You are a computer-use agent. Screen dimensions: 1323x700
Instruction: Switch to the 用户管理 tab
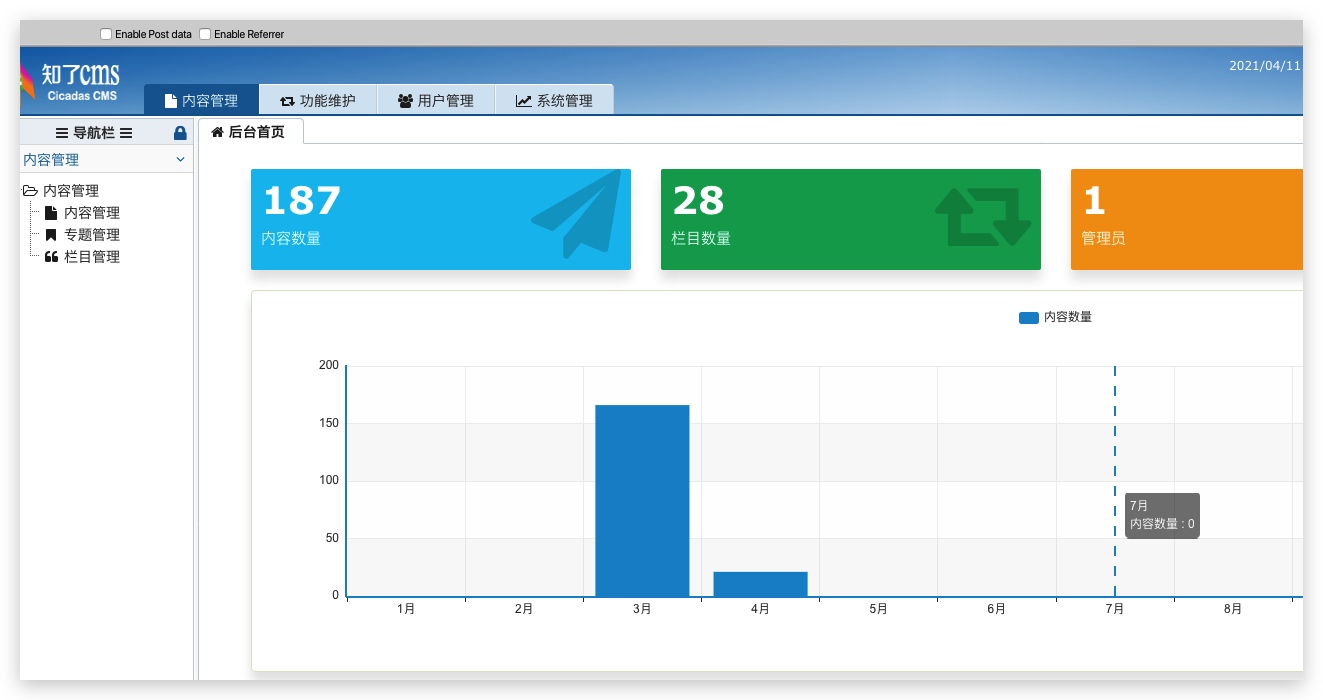point(436,100)
